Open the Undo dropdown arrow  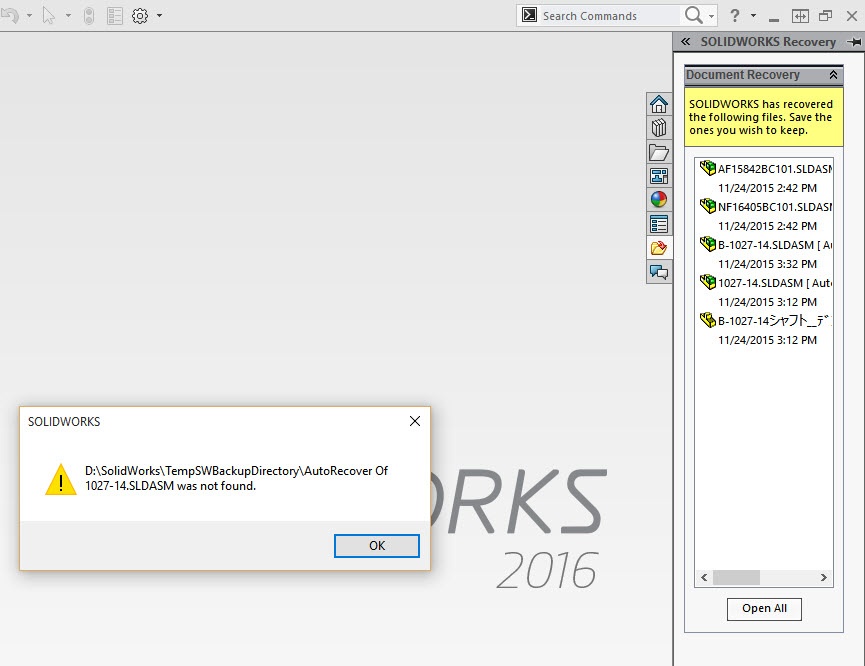tap(29, 15)
